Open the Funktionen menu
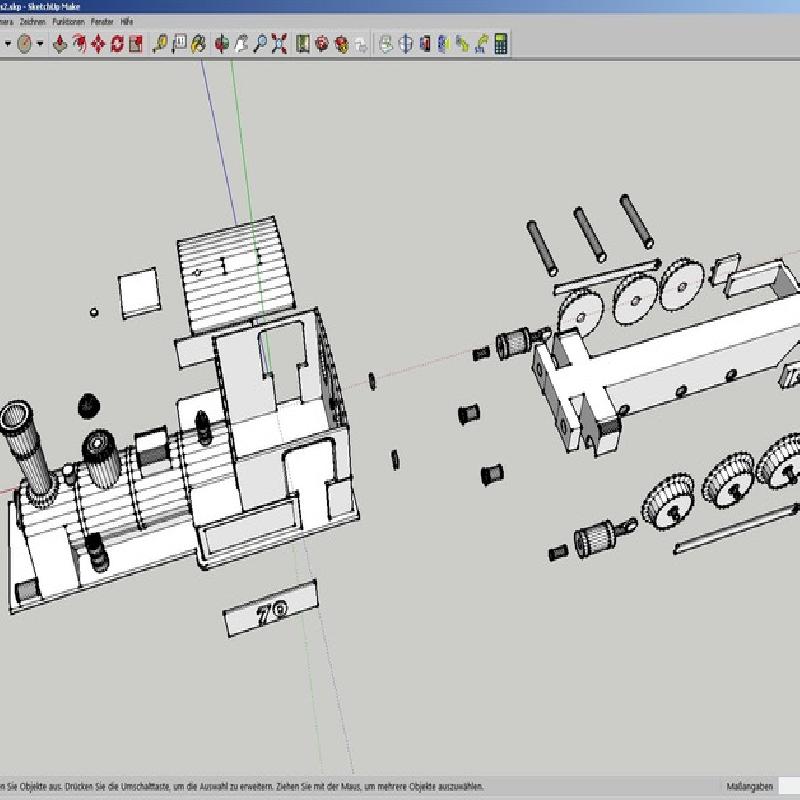Image resolution: width=800 pixels, height=800 pixels. tap(69, 20)
